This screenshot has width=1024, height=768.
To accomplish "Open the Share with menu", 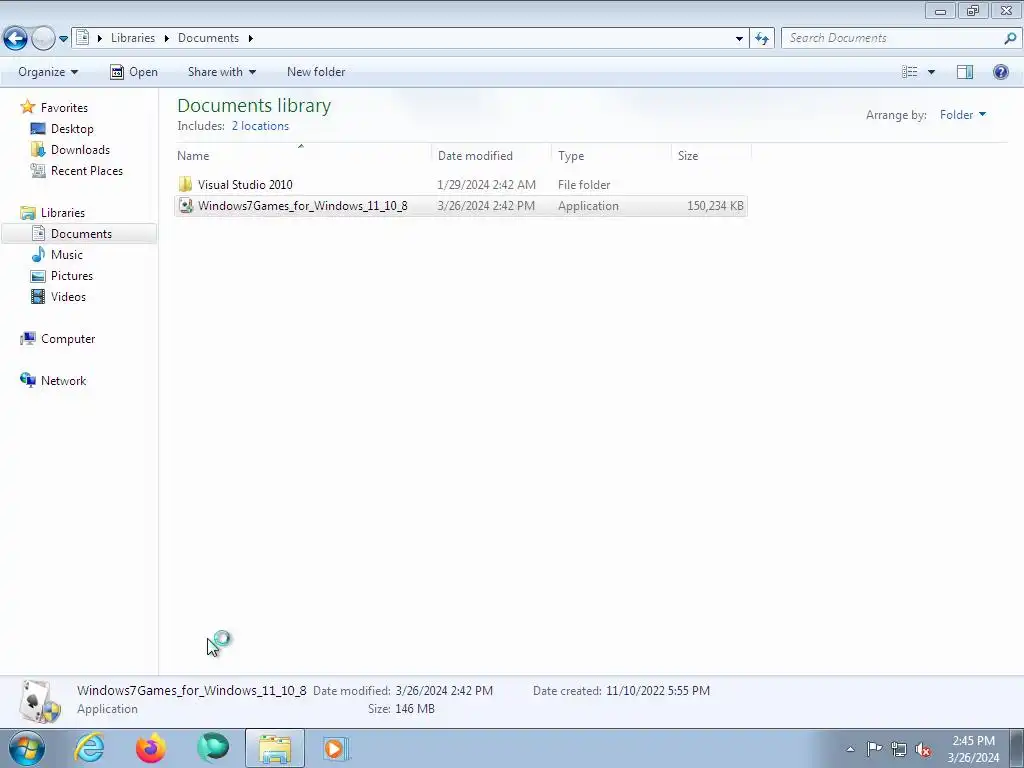I will click(221, 72).
